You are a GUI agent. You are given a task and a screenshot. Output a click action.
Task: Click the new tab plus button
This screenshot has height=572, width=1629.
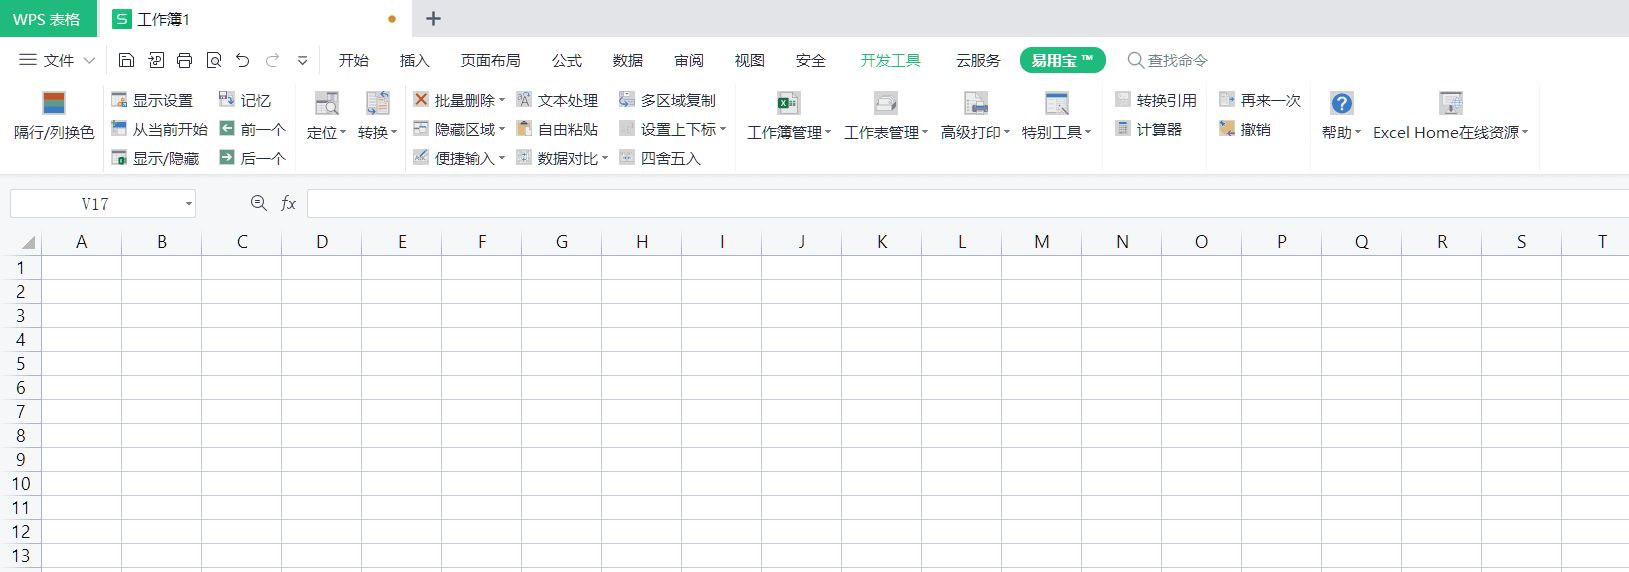tap(433, 19)
